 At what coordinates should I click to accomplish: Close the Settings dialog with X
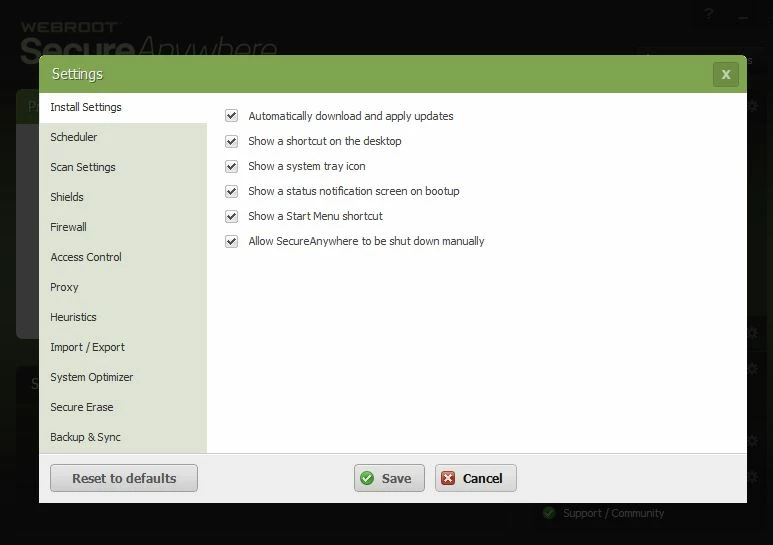[x=726, y=74]
